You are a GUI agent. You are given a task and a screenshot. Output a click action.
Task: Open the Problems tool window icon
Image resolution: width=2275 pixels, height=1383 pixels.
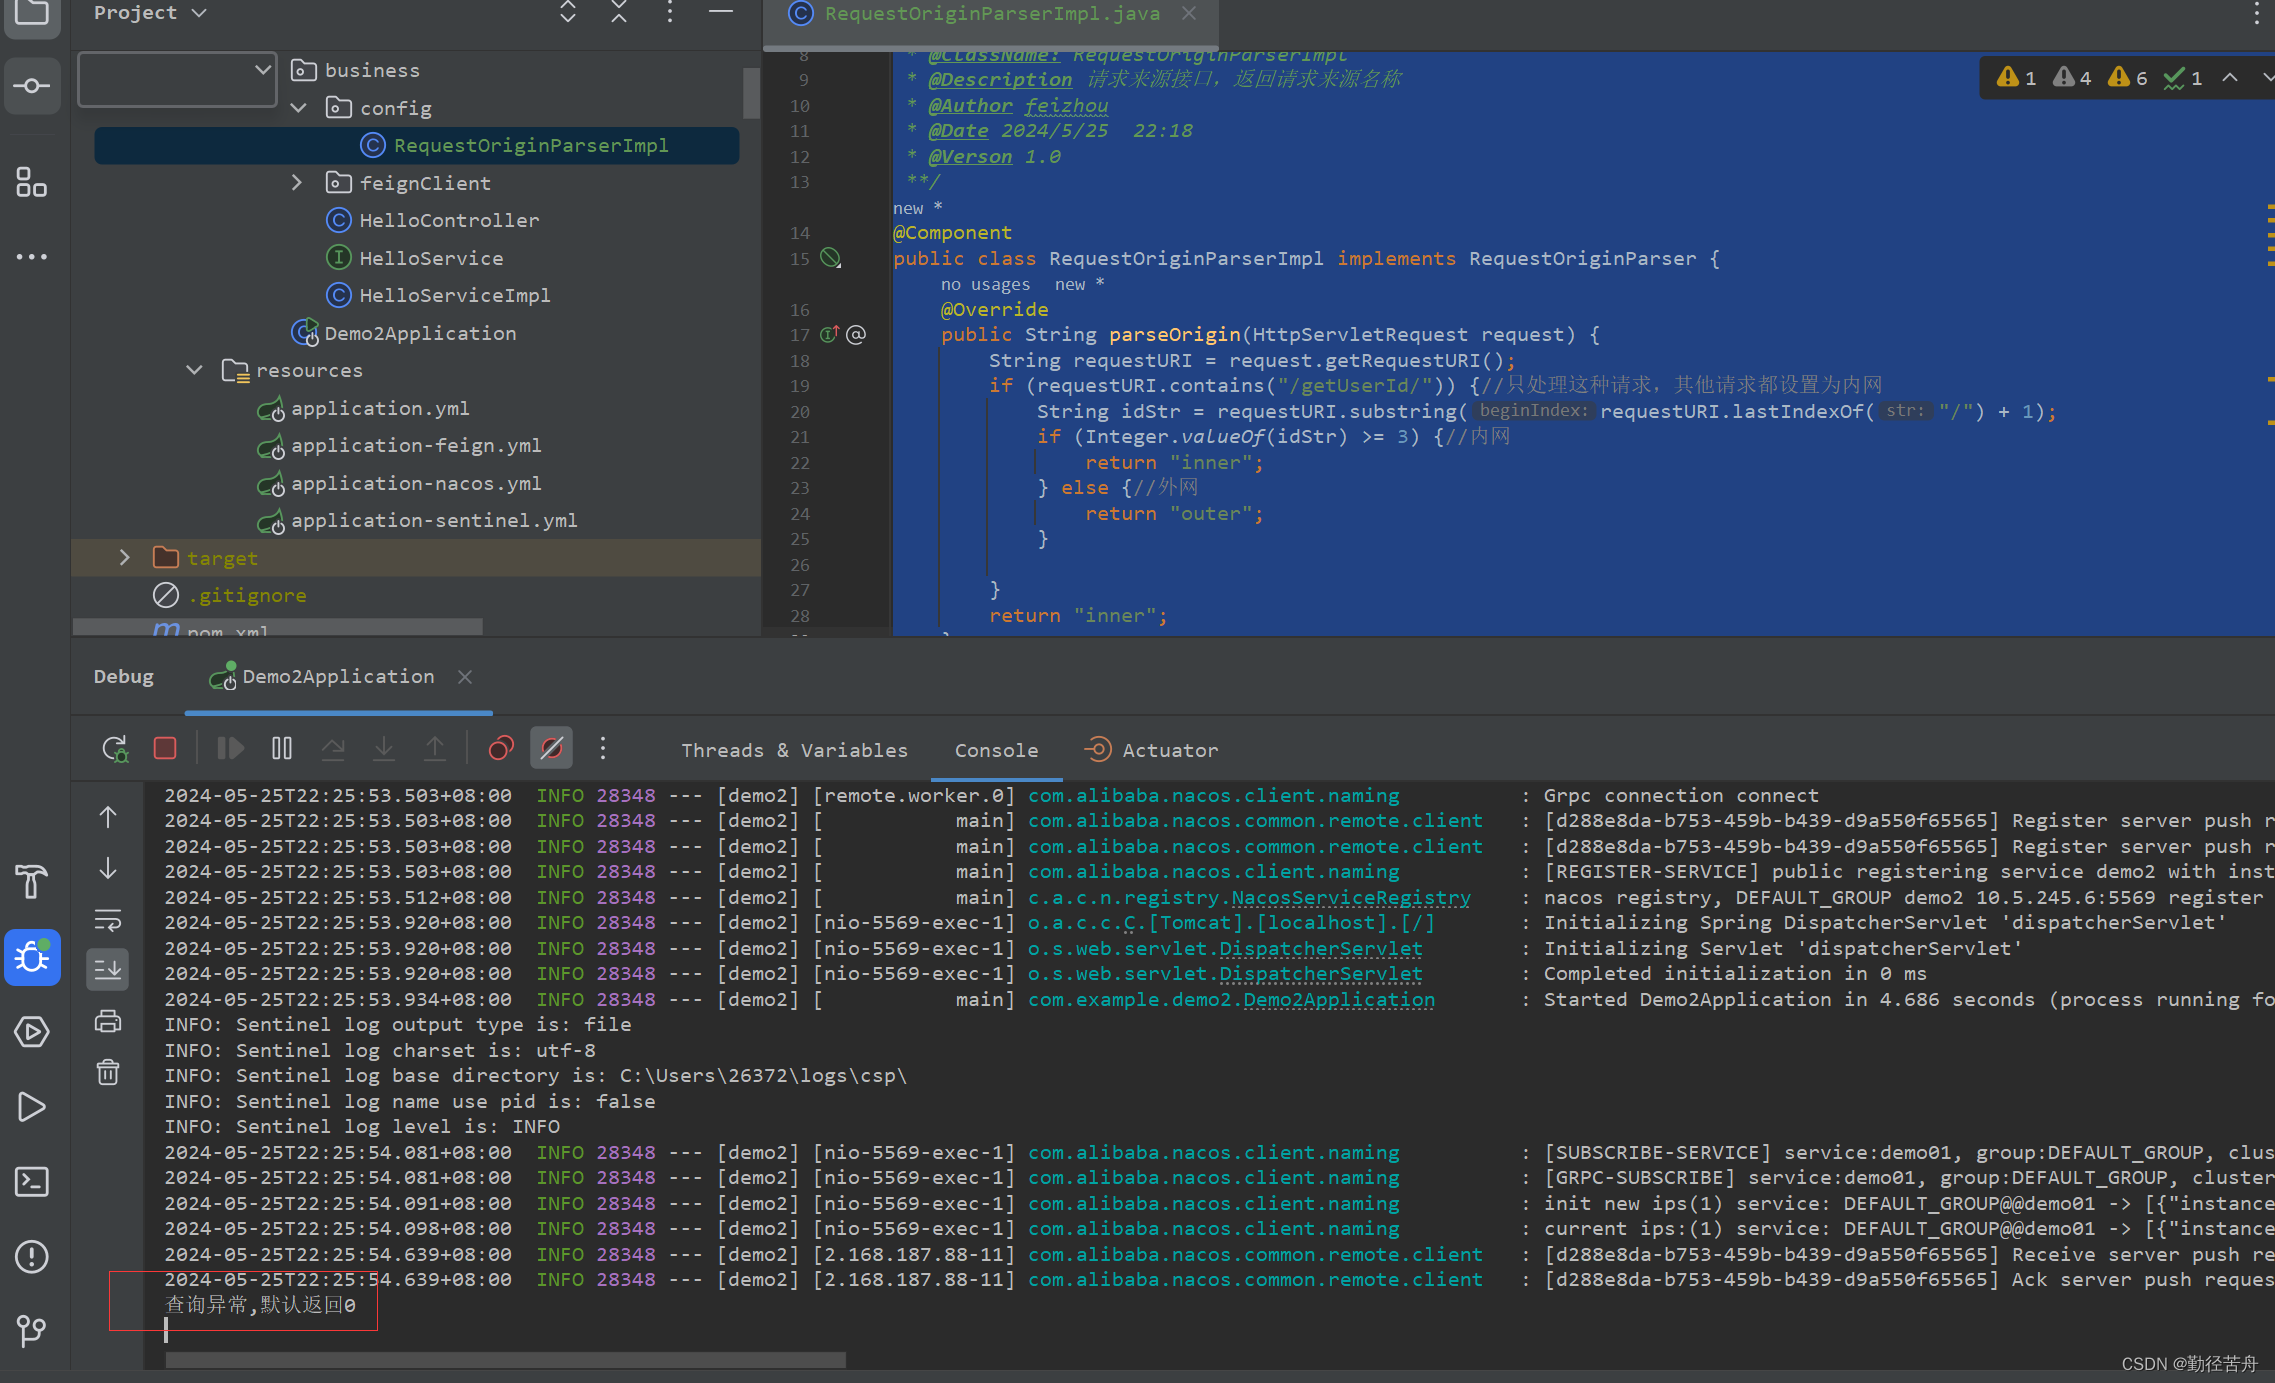pyautogui.click(x=32, y=1256)
